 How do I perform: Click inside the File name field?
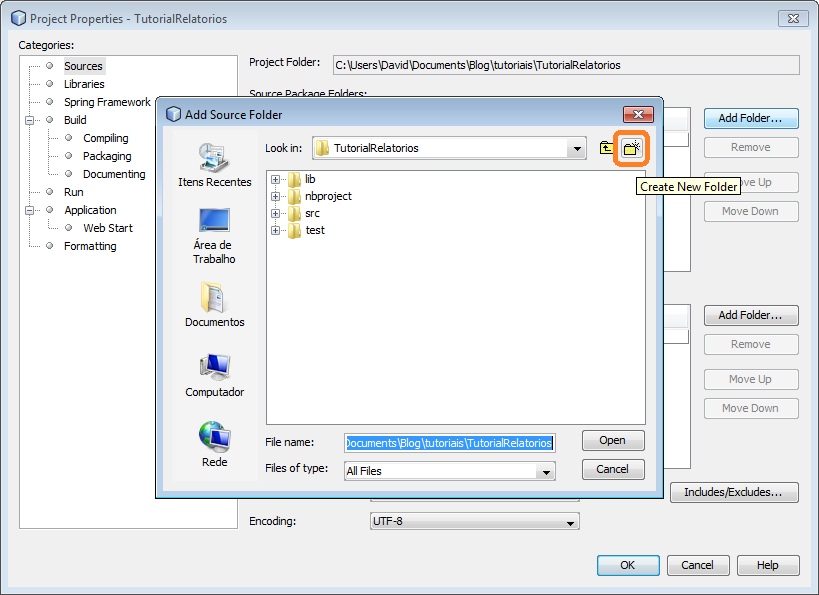449,442
